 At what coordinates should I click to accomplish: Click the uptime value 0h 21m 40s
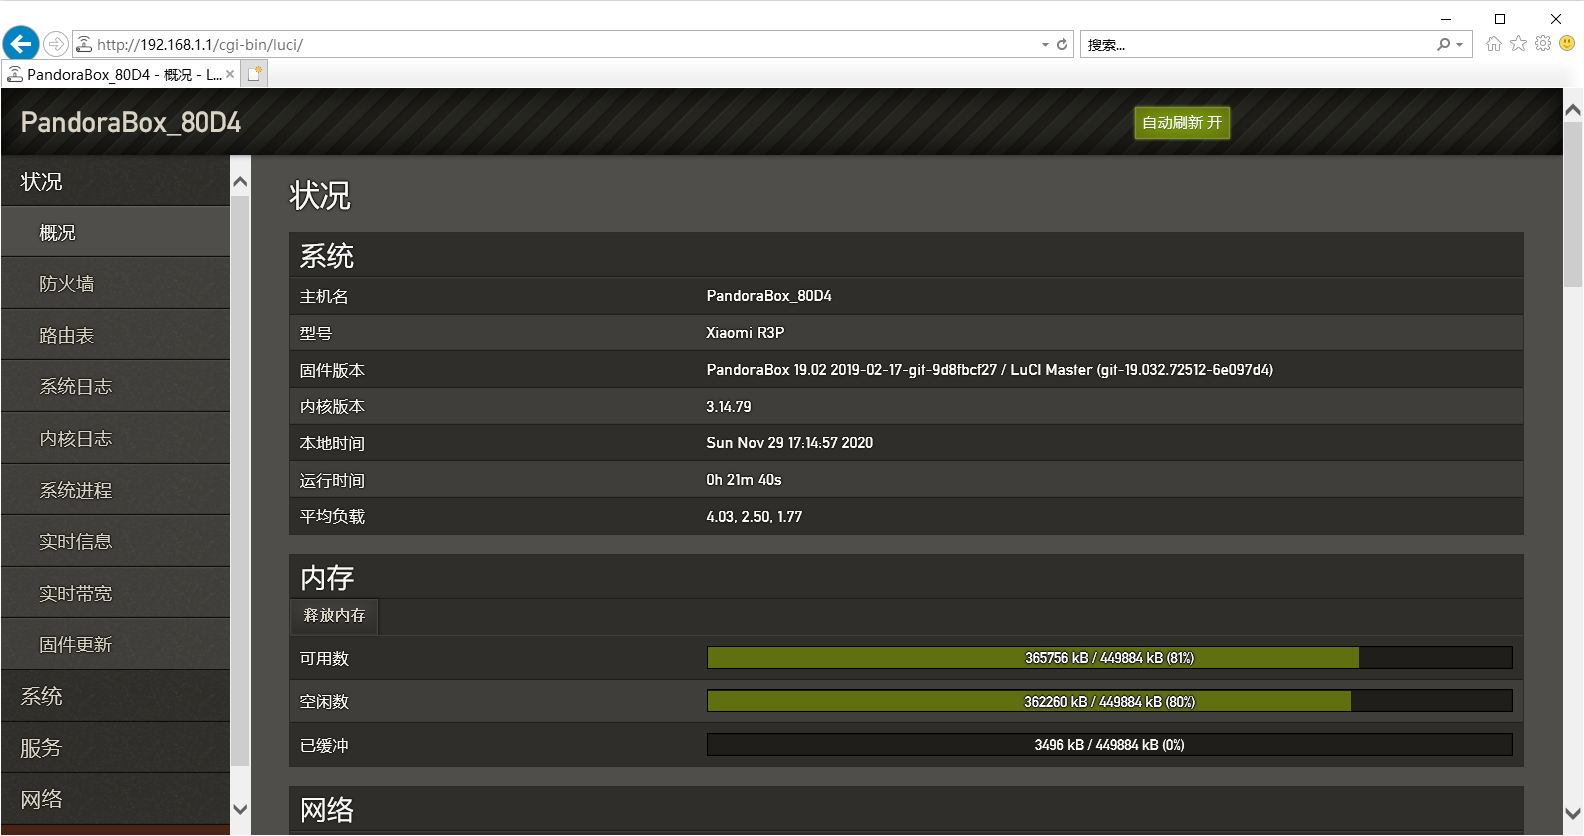click(x=744, y=480)
